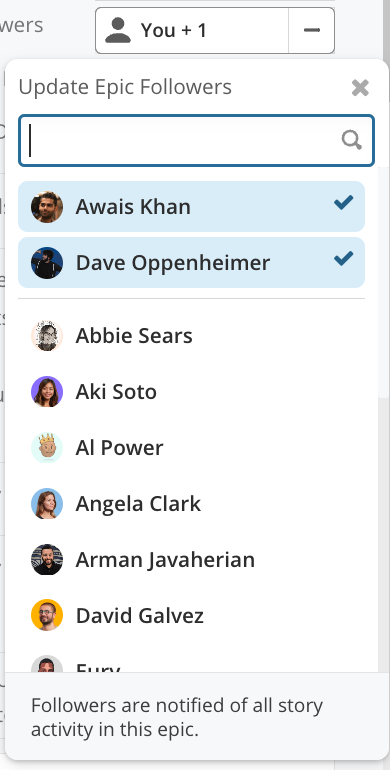Screen dimensions: 390x770
Task: Click Angela Clark's avatar
Action: pyautogui.click(x=47, y=504)
